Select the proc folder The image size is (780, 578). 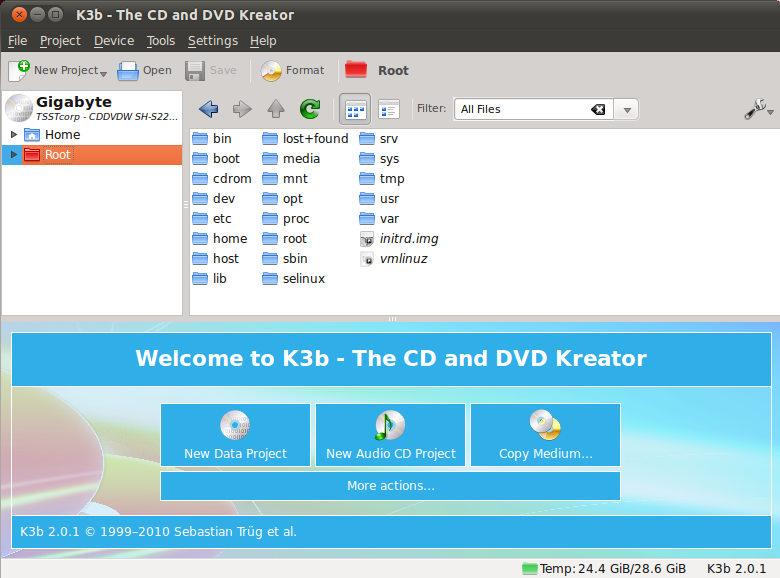click(286, 218)
